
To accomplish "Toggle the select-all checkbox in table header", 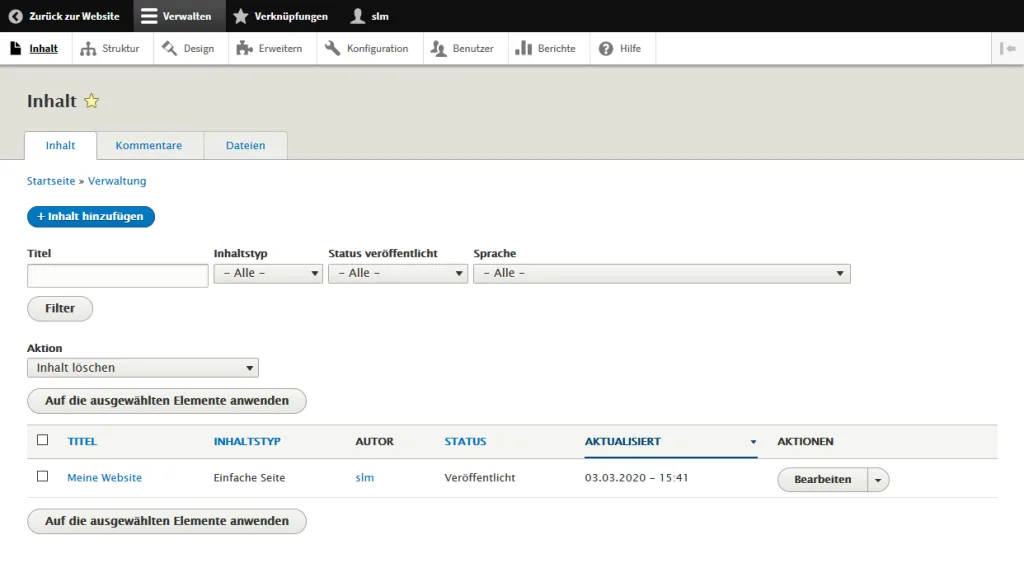I will tap(42, 440).
